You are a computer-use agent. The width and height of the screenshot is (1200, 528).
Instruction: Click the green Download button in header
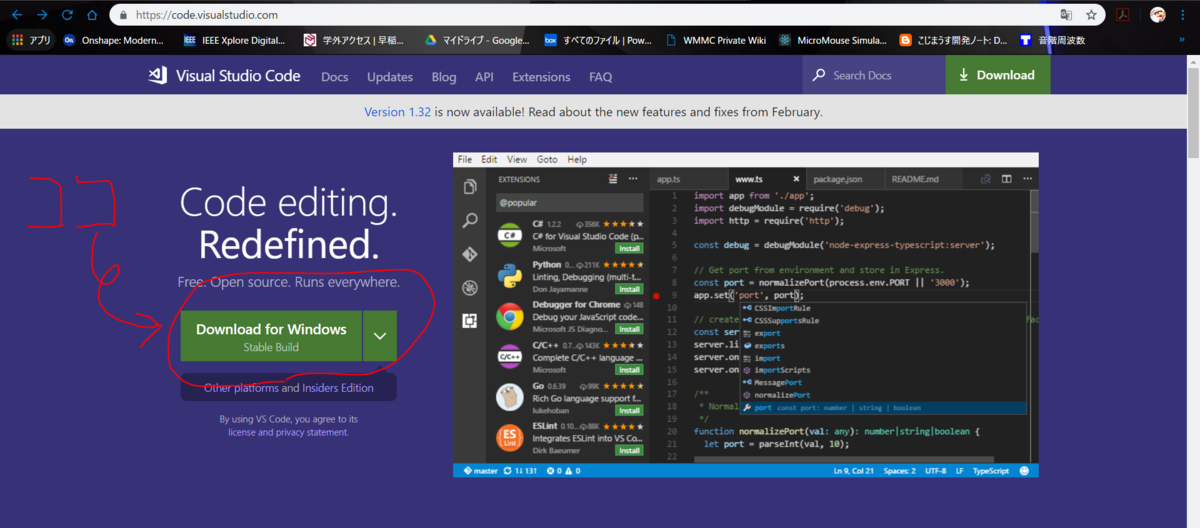pyautogui.click(x=998, y=75)
